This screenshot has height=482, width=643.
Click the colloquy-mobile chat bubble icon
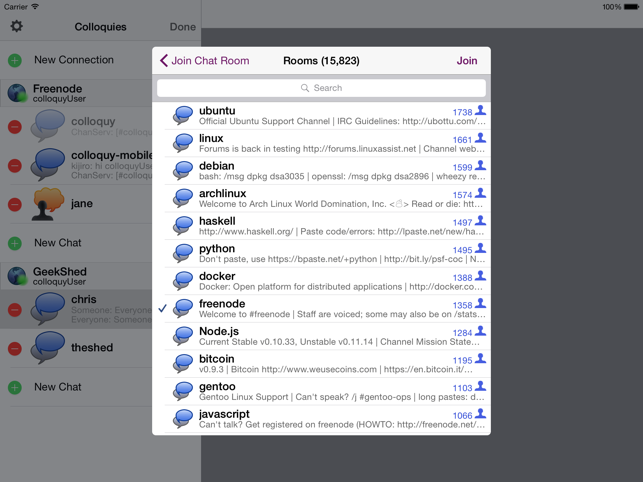[48, 165]
